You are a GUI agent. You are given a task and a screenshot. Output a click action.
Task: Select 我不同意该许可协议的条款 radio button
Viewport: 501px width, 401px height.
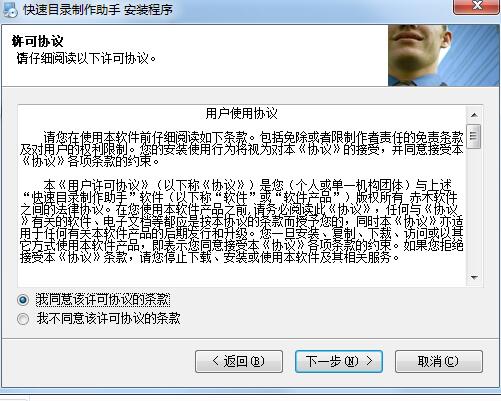(x=23, y=319)
